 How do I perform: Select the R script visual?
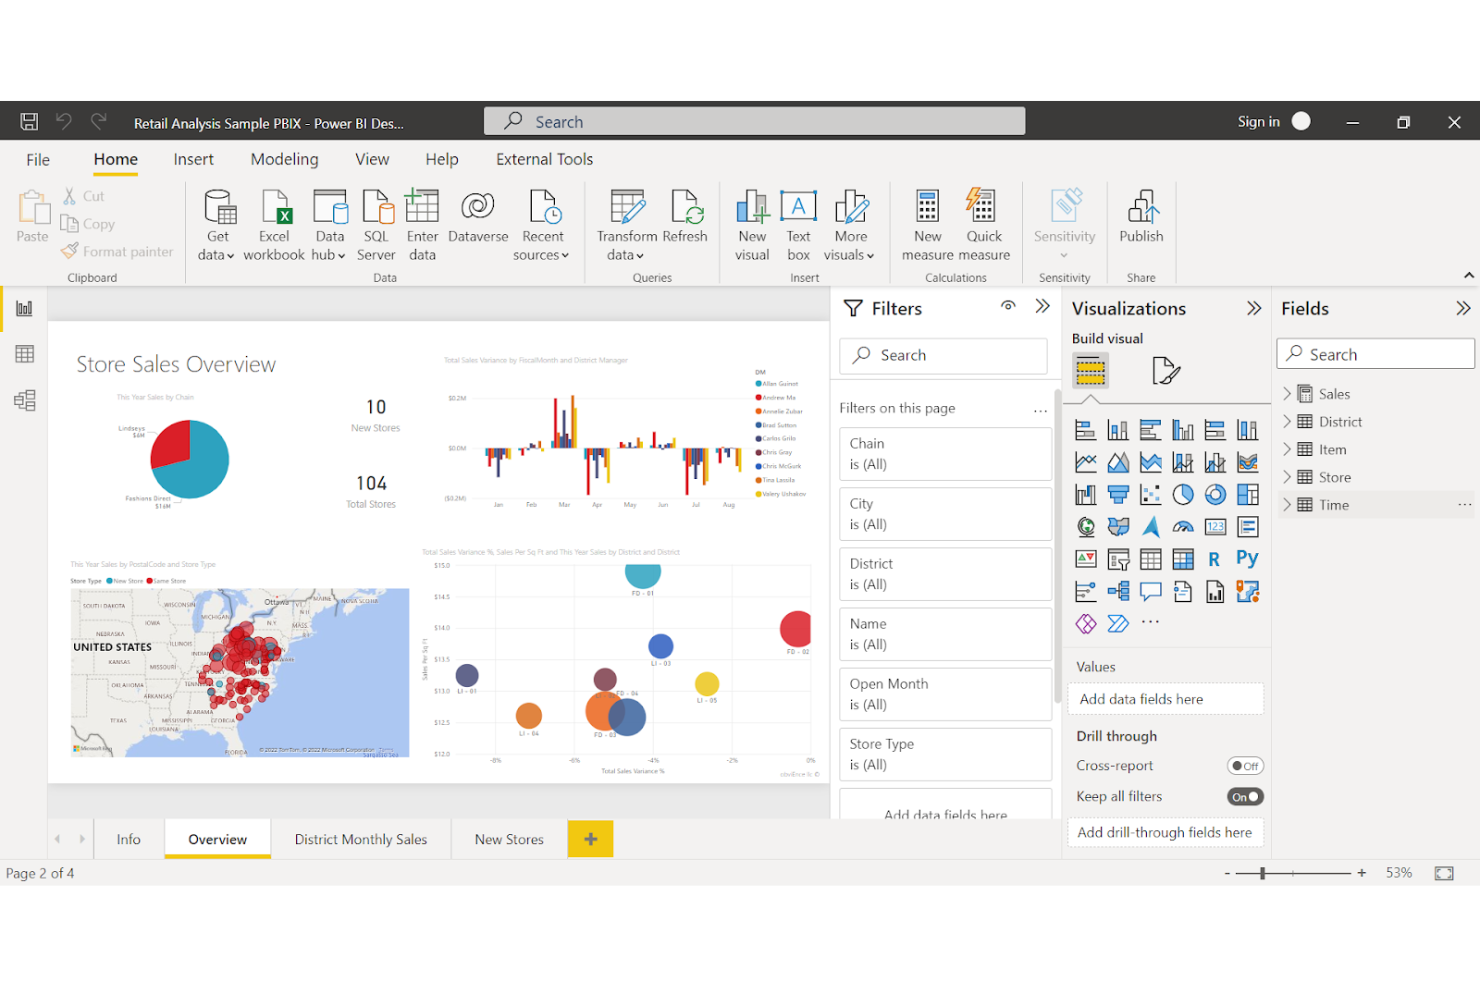click(1215, 559)
